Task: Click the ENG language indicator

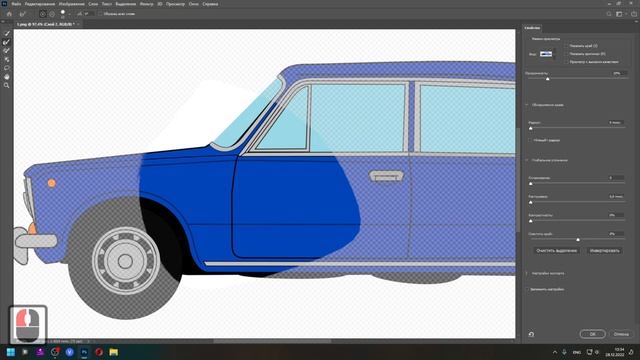Action: point(577,352)
